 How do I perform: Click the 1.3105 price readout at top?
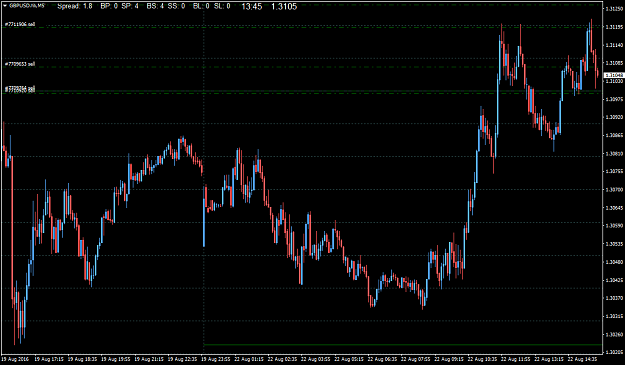coord(284,6)
